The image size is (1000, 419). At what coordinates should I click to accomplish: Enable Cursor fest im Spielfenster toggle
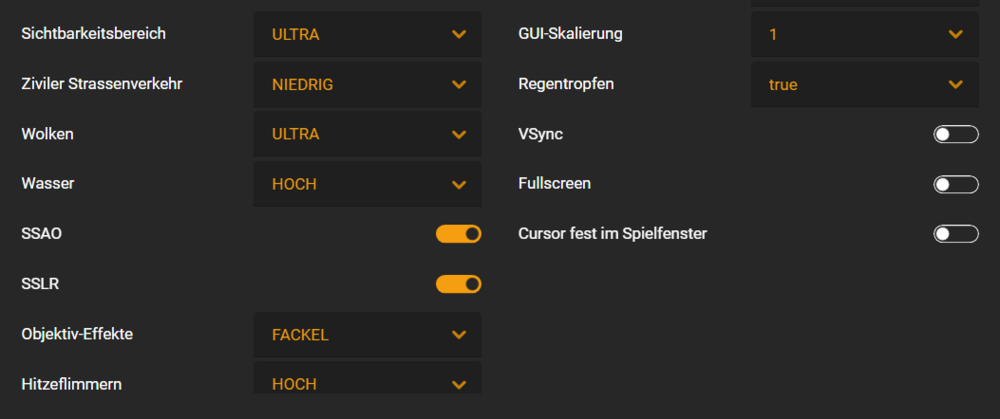click(x=955, y=234)
